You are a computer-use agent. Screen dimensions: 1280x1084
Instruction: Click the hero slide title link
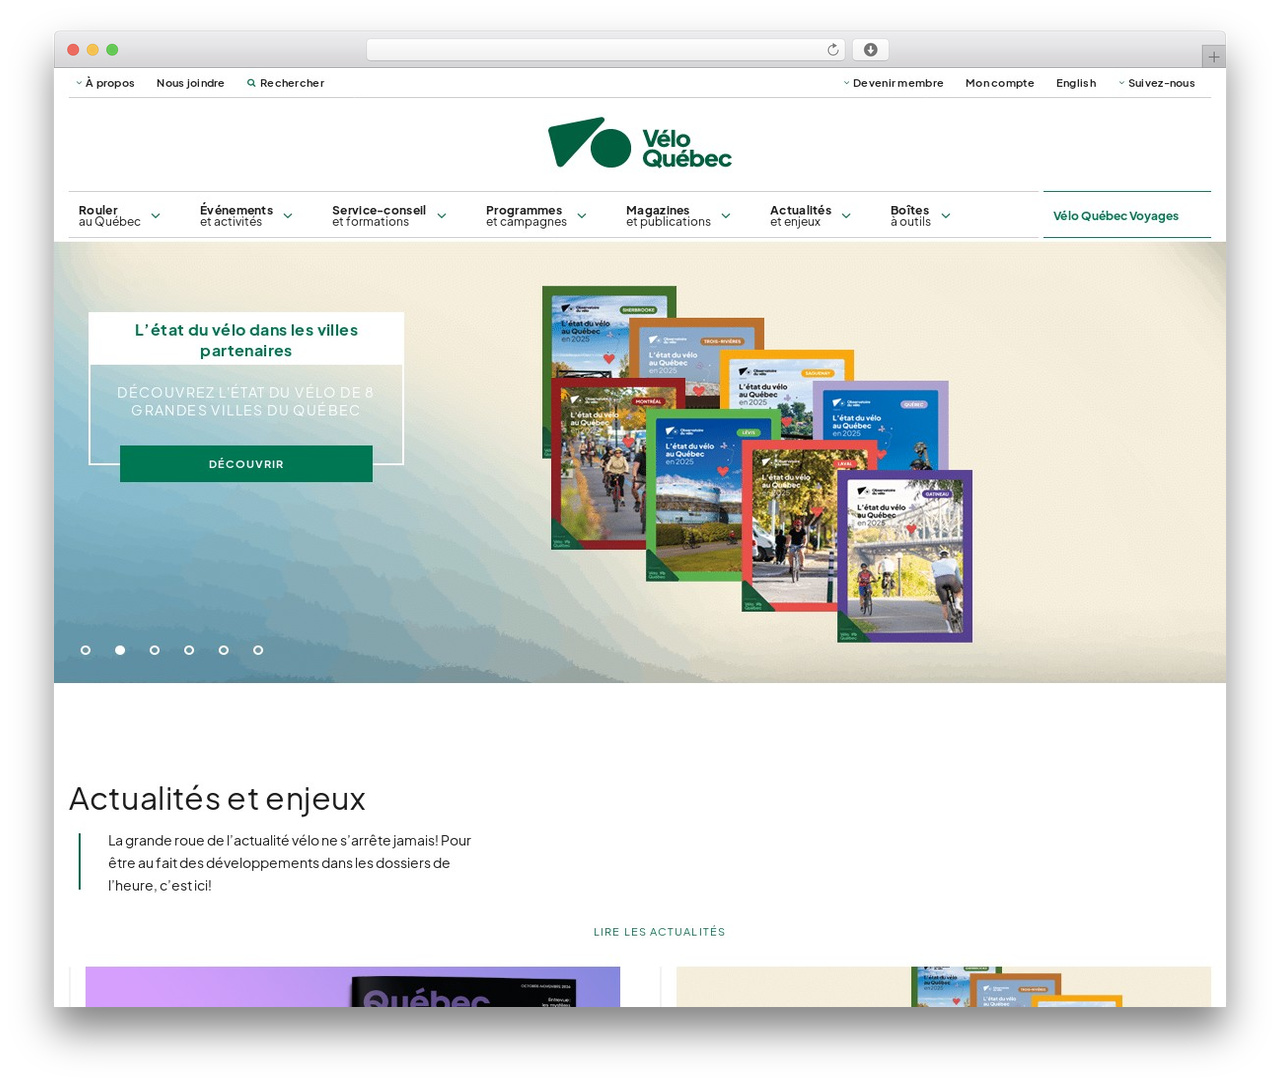(246, 340)
